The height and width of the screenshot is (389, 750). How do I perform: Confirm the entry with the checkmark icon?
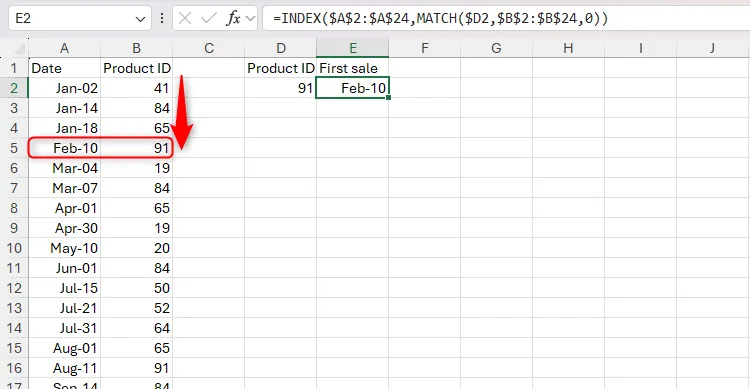click(x=209, y=19)
